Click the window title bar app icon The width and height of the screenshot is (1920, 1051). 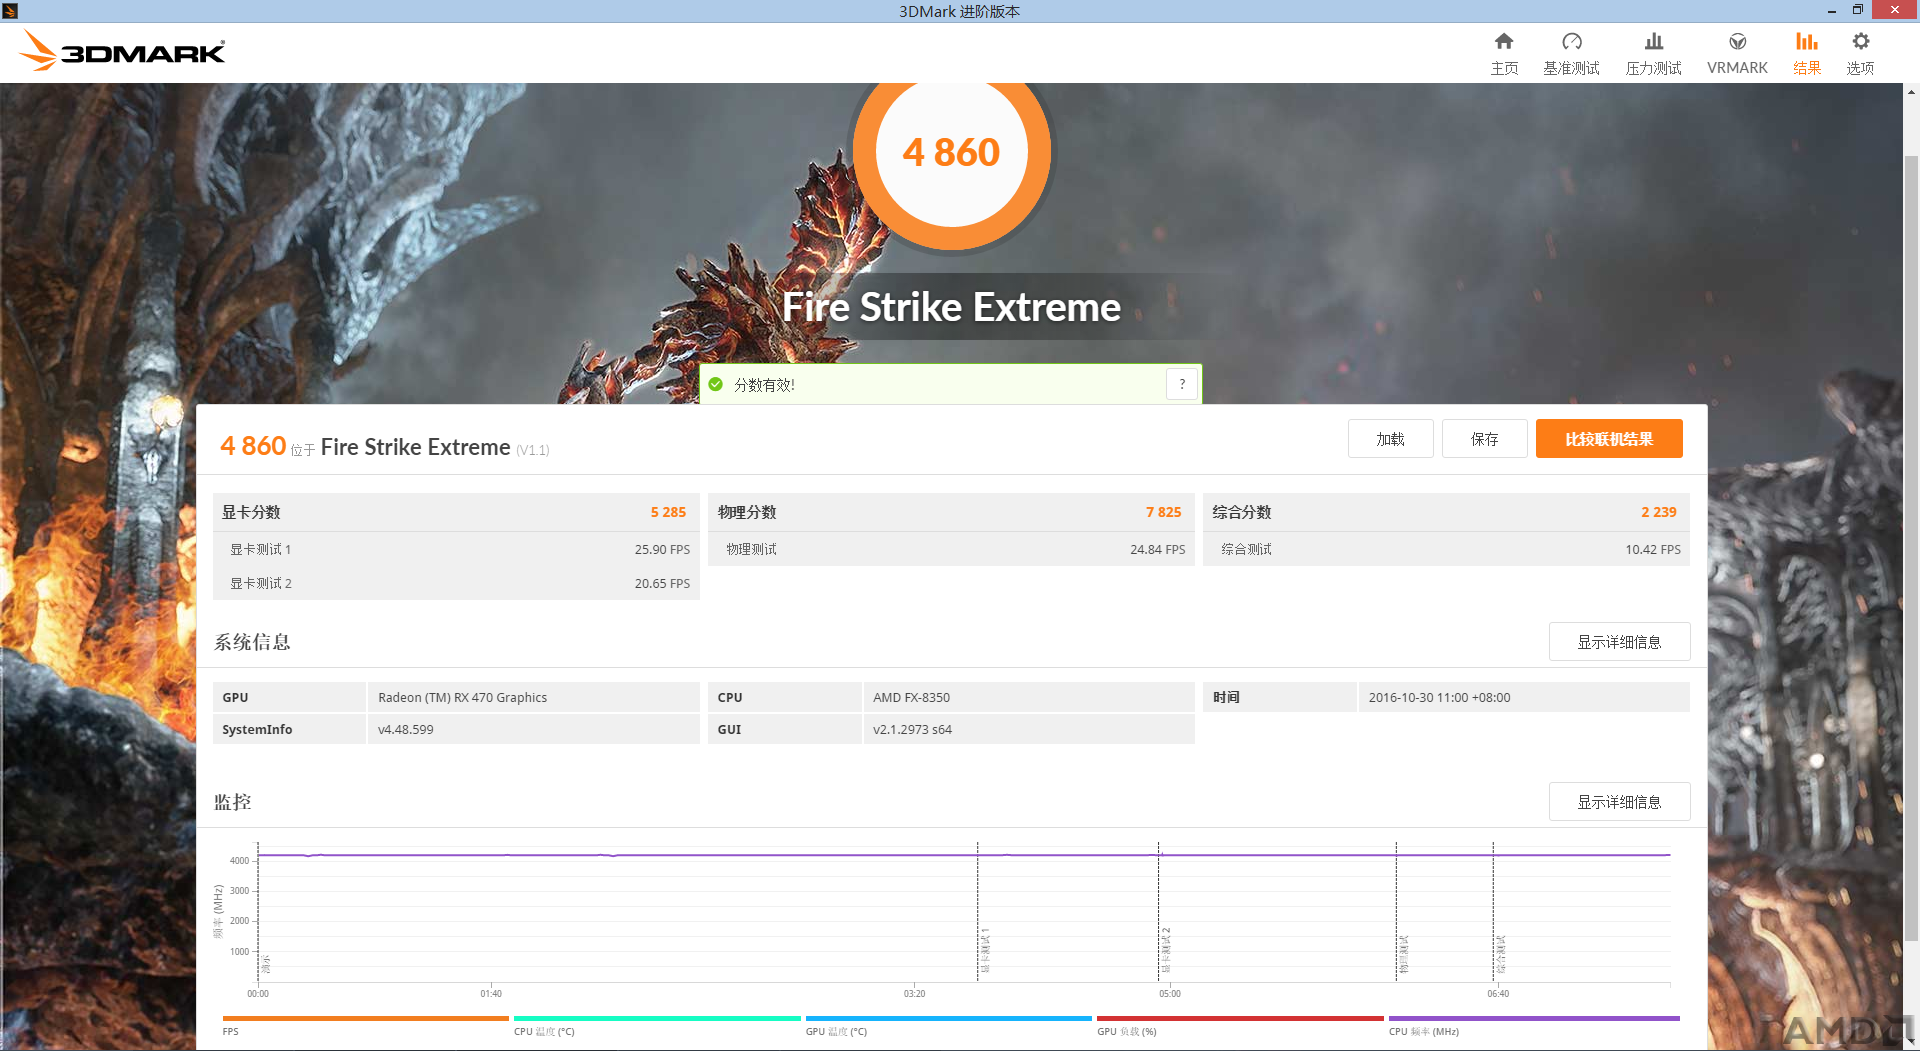point(10,11)
